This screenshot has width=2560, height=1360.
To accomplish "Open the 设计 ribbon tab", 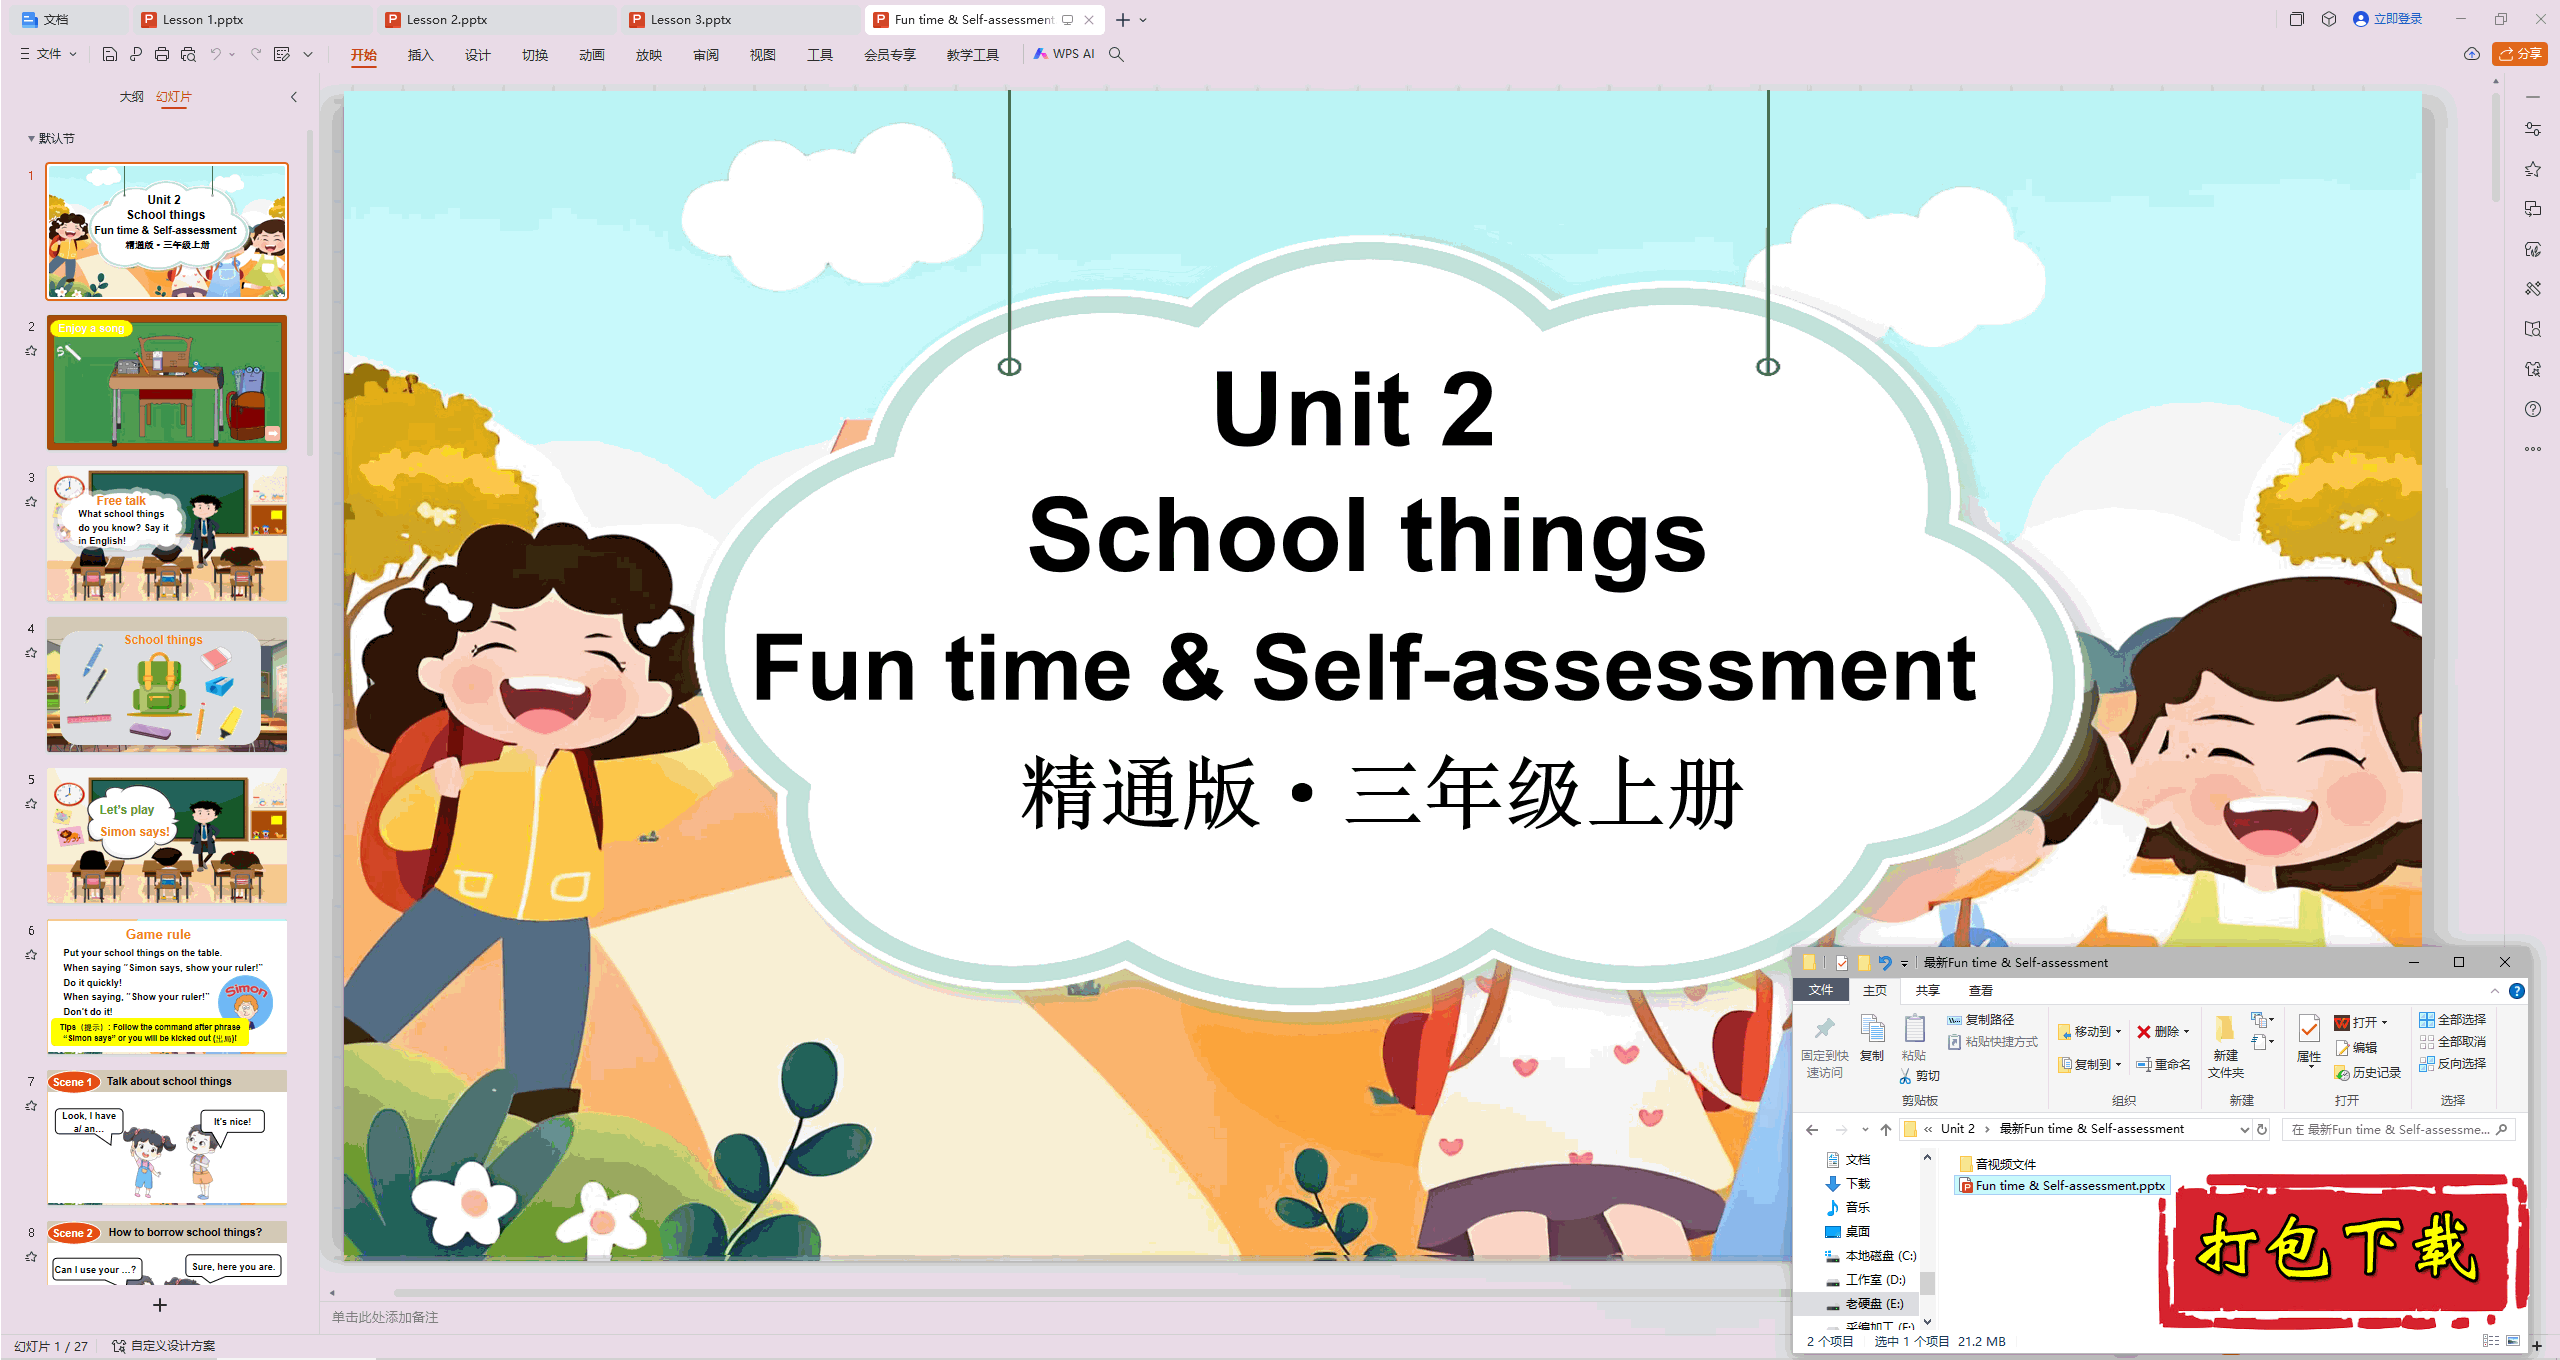I will [478, 55].
